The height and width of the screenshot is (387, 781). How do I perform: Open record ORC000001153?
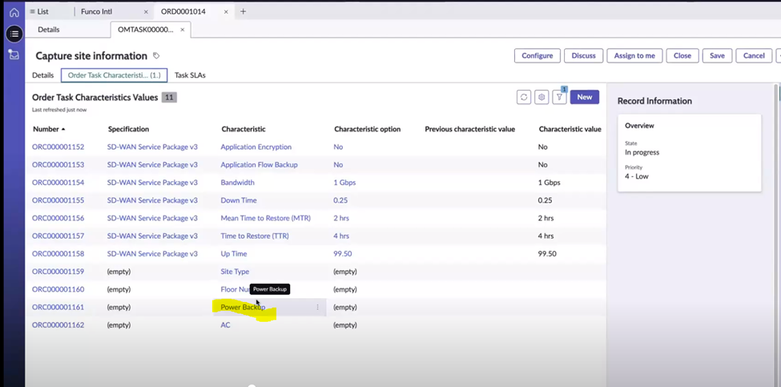coord(58,165)
